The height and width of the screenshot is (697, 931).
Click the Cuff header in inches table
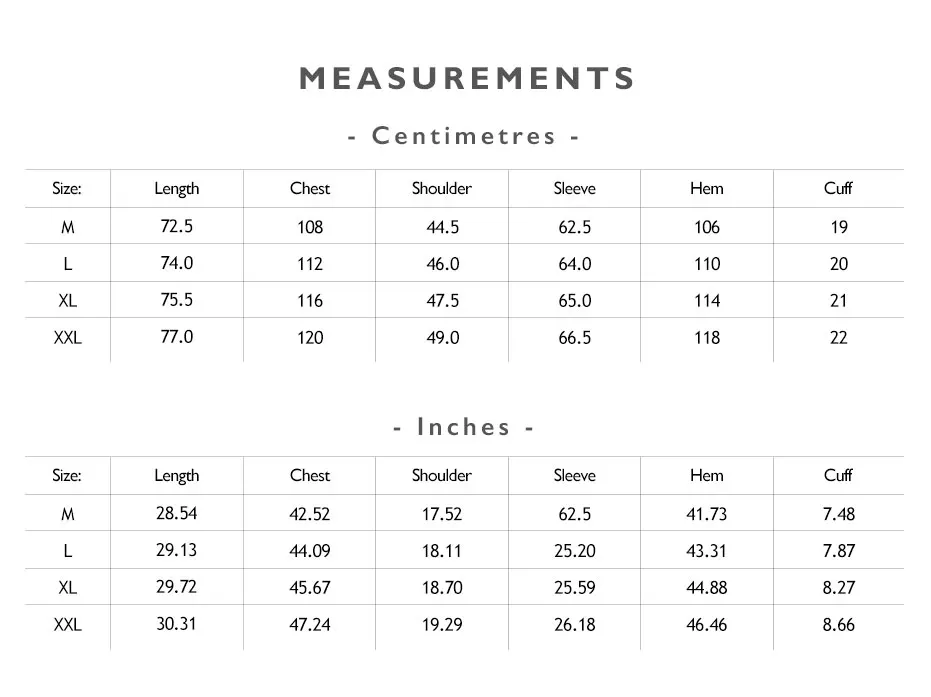point(838,475)
